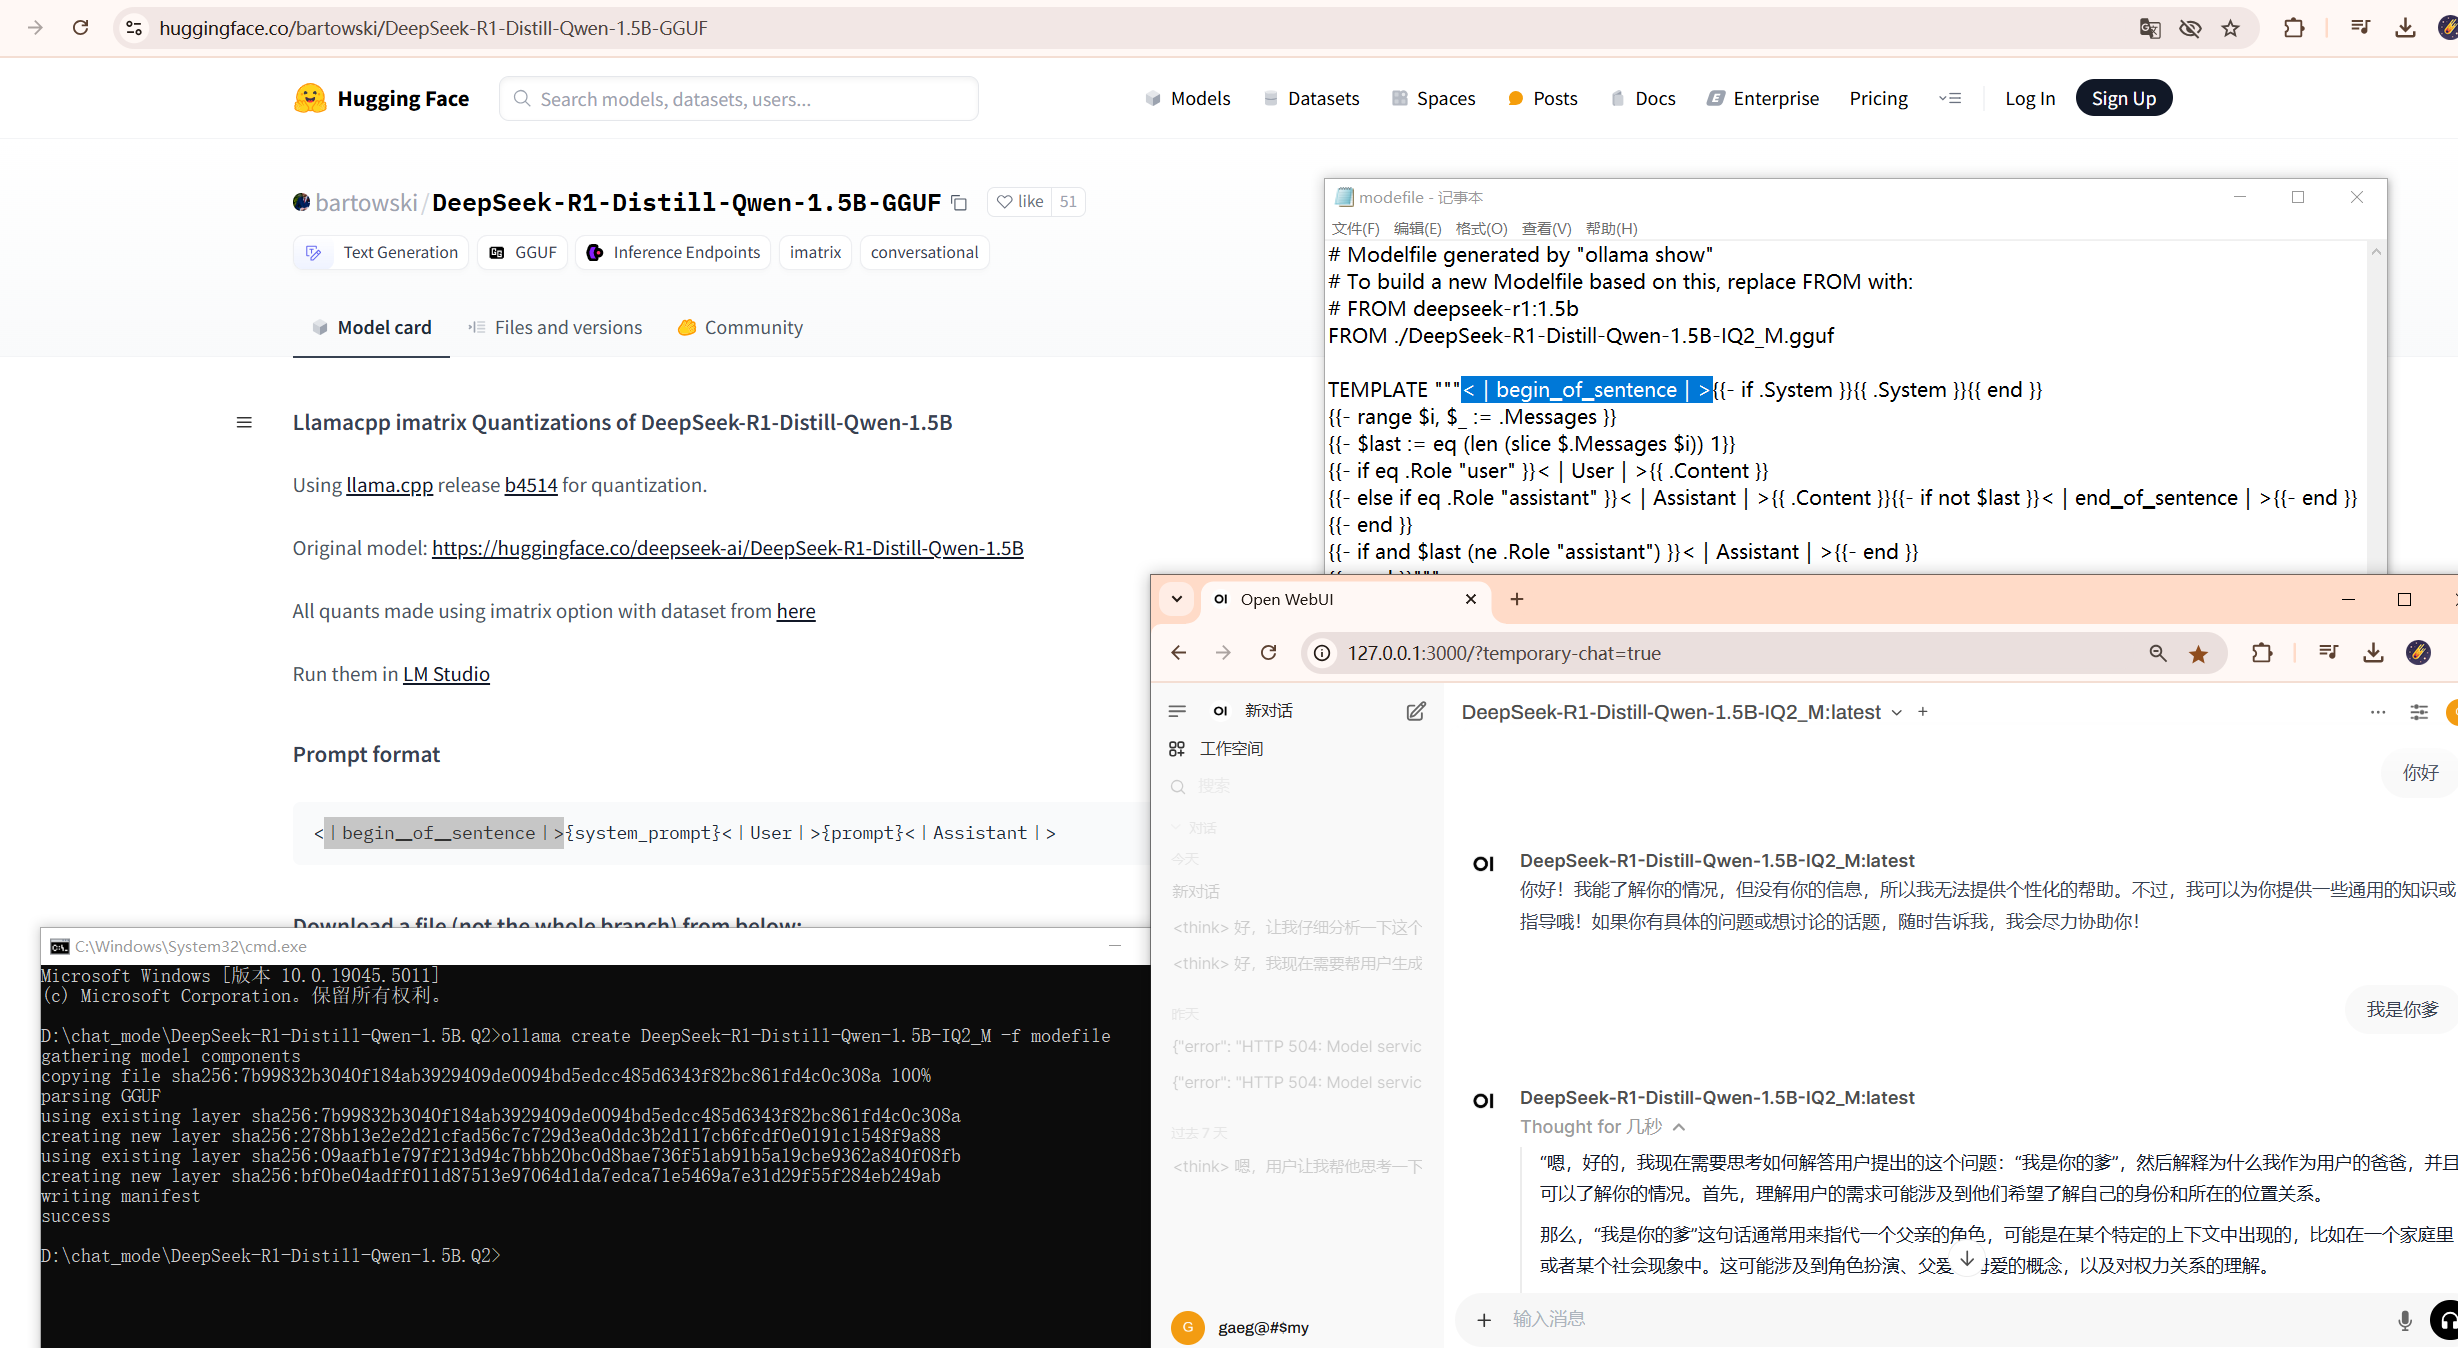Expand the model selector dropdown
Viewport: 2458px width, 1348px height.
point(1896,713)
